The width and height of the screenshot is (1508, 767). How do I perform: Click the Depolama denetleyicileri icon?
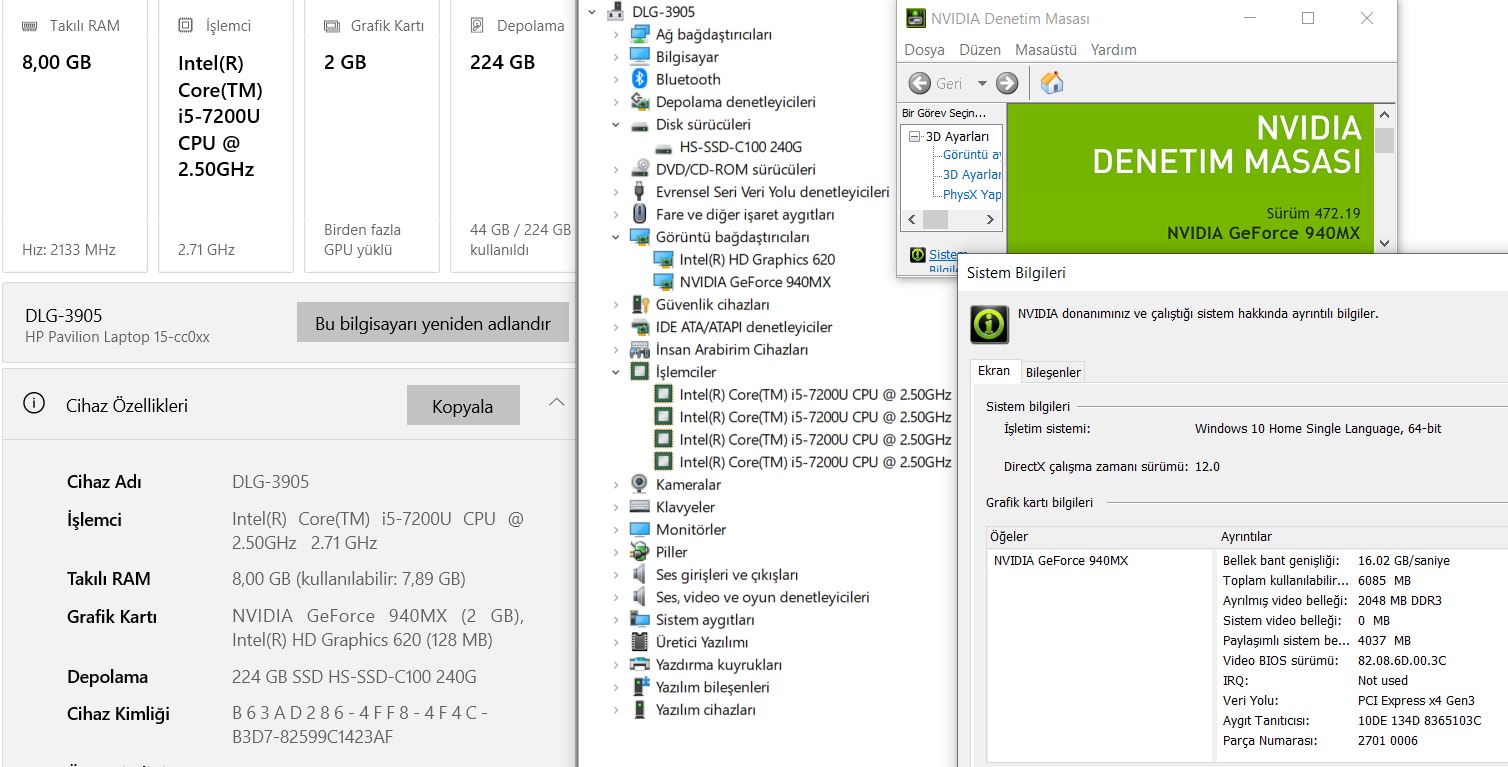point(640,102)
